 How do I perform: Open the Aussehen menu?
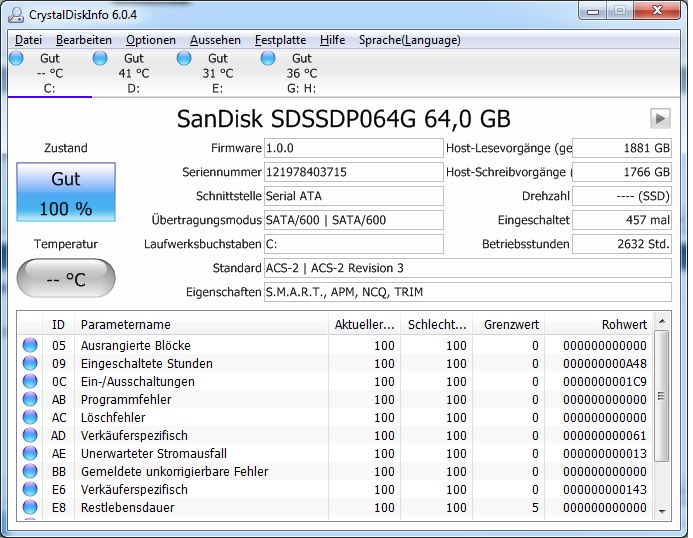coord(215,40)
